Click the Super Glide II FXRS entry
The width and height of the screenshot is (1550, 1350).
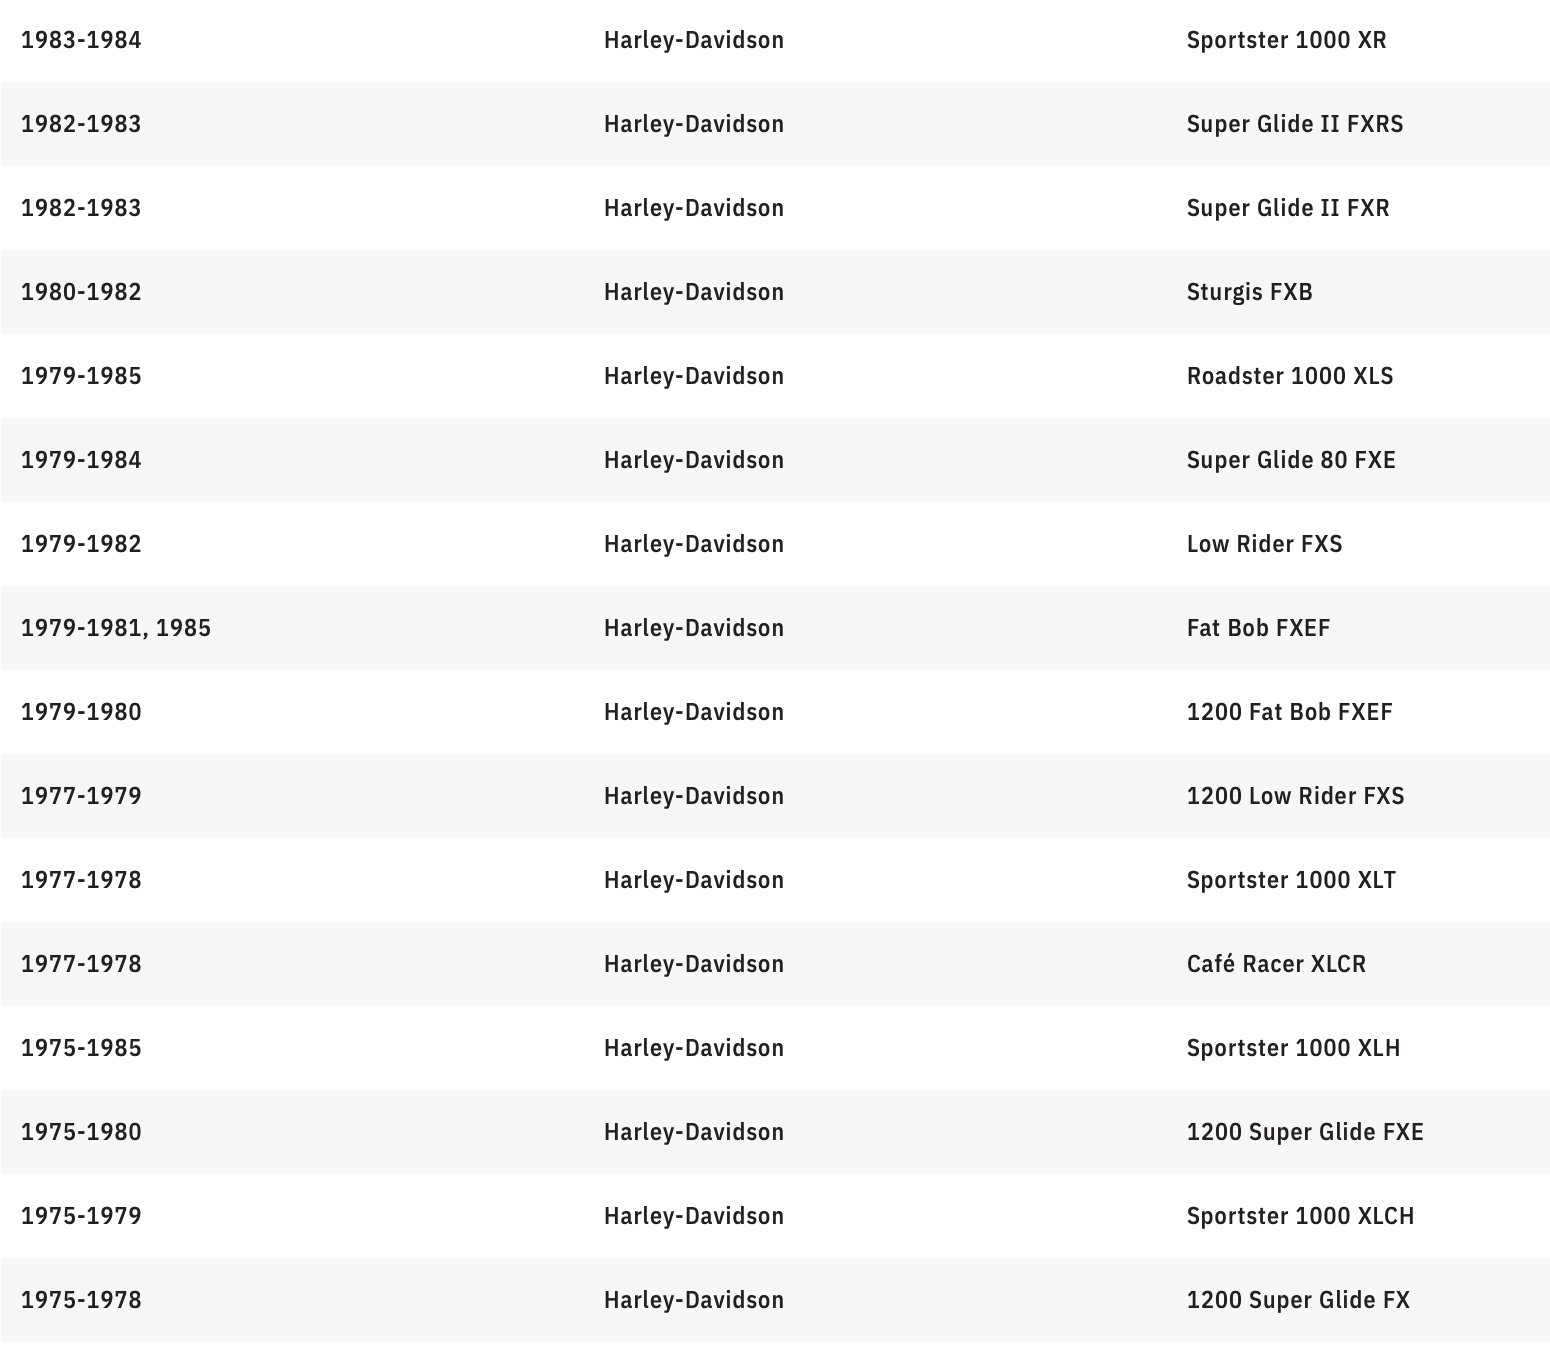pyautogui.click(x=1295, y=124)
